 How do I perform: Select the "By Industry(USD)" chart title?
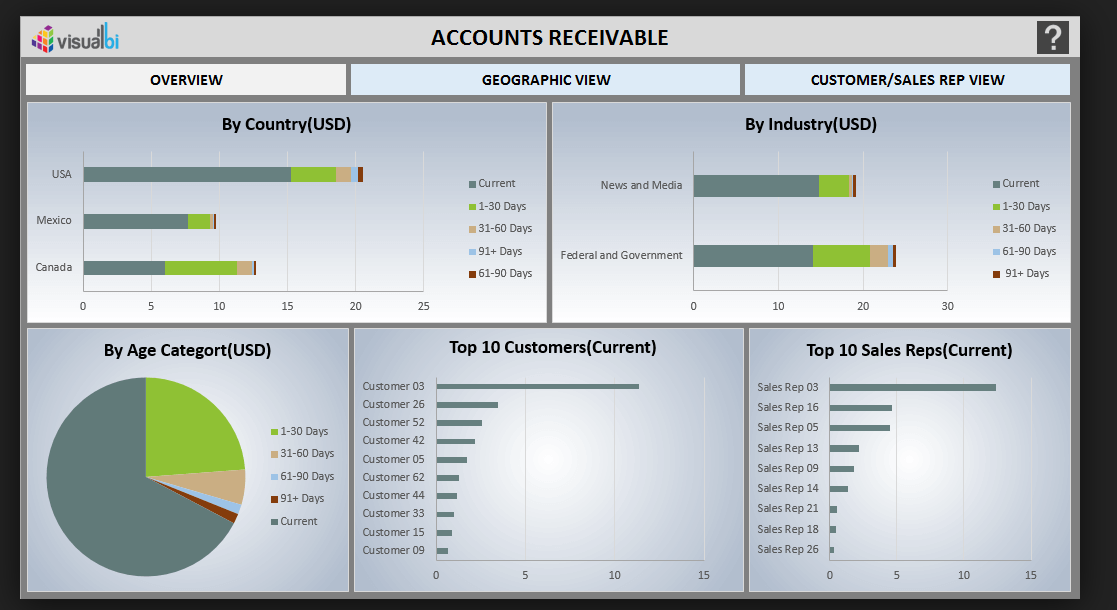[x=811, y=125]
